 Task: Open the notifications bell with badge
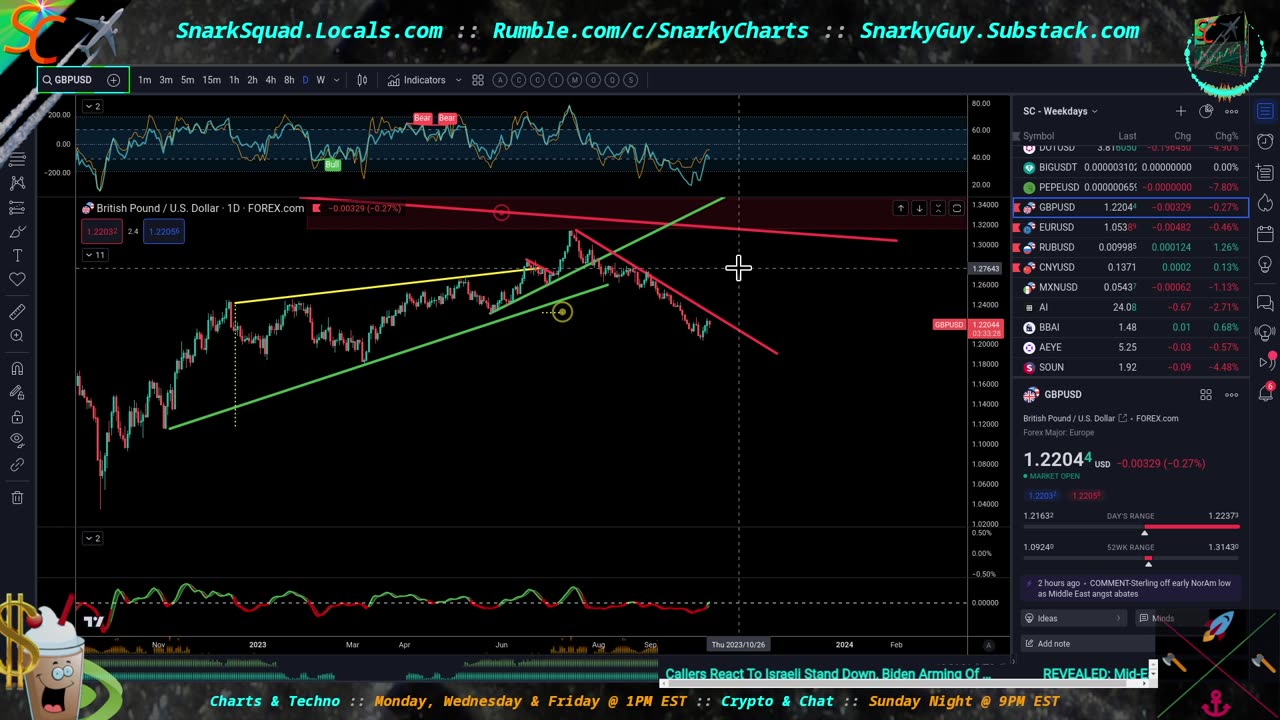pyautogui.click(x=1267, y=394)
